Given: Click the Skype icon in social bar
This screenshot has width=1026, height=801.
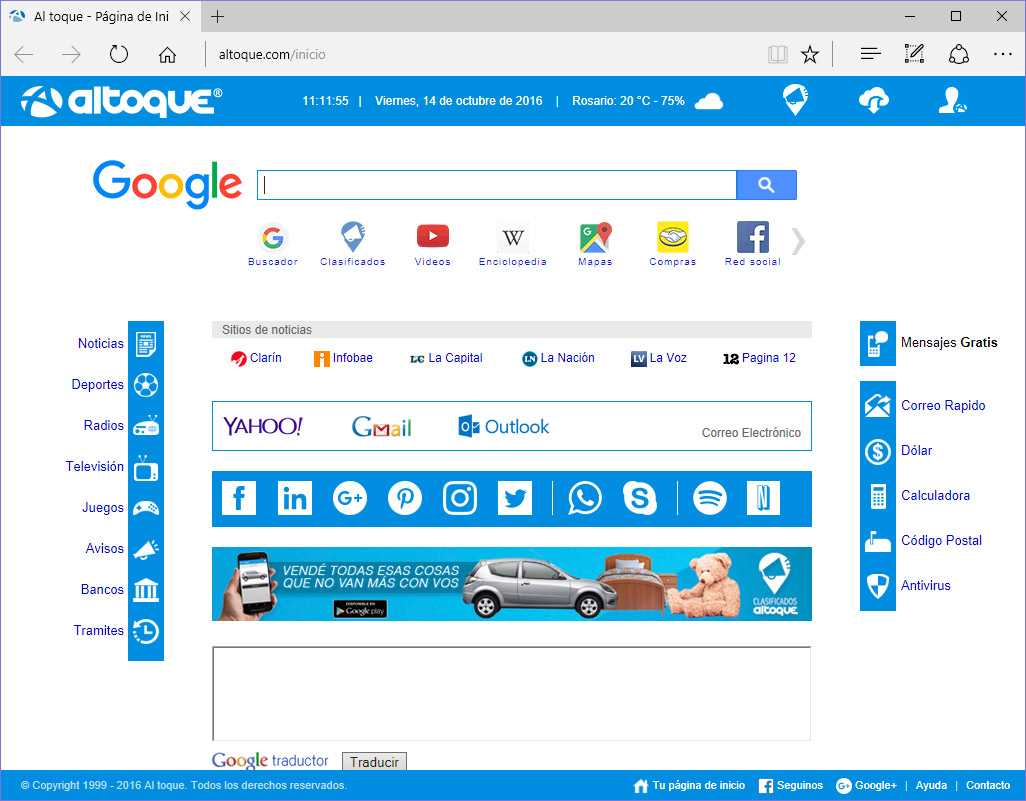Looking at the screenshot, I should coord(640,499).
